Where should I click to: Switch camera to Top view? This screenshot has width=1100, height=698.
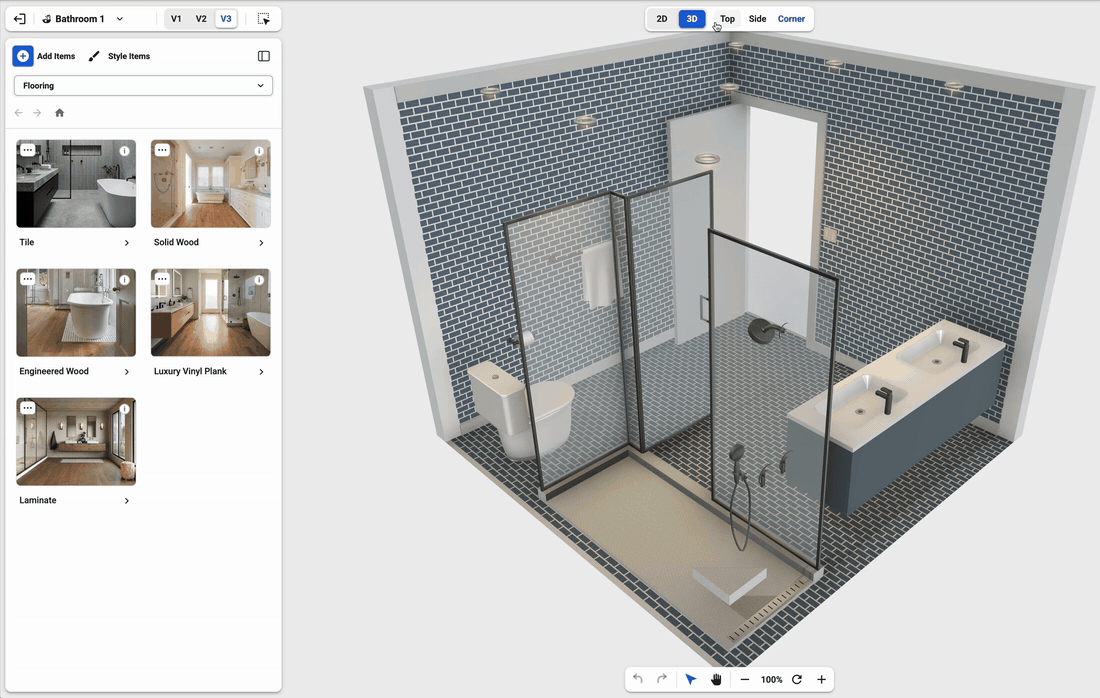(727, 19)
